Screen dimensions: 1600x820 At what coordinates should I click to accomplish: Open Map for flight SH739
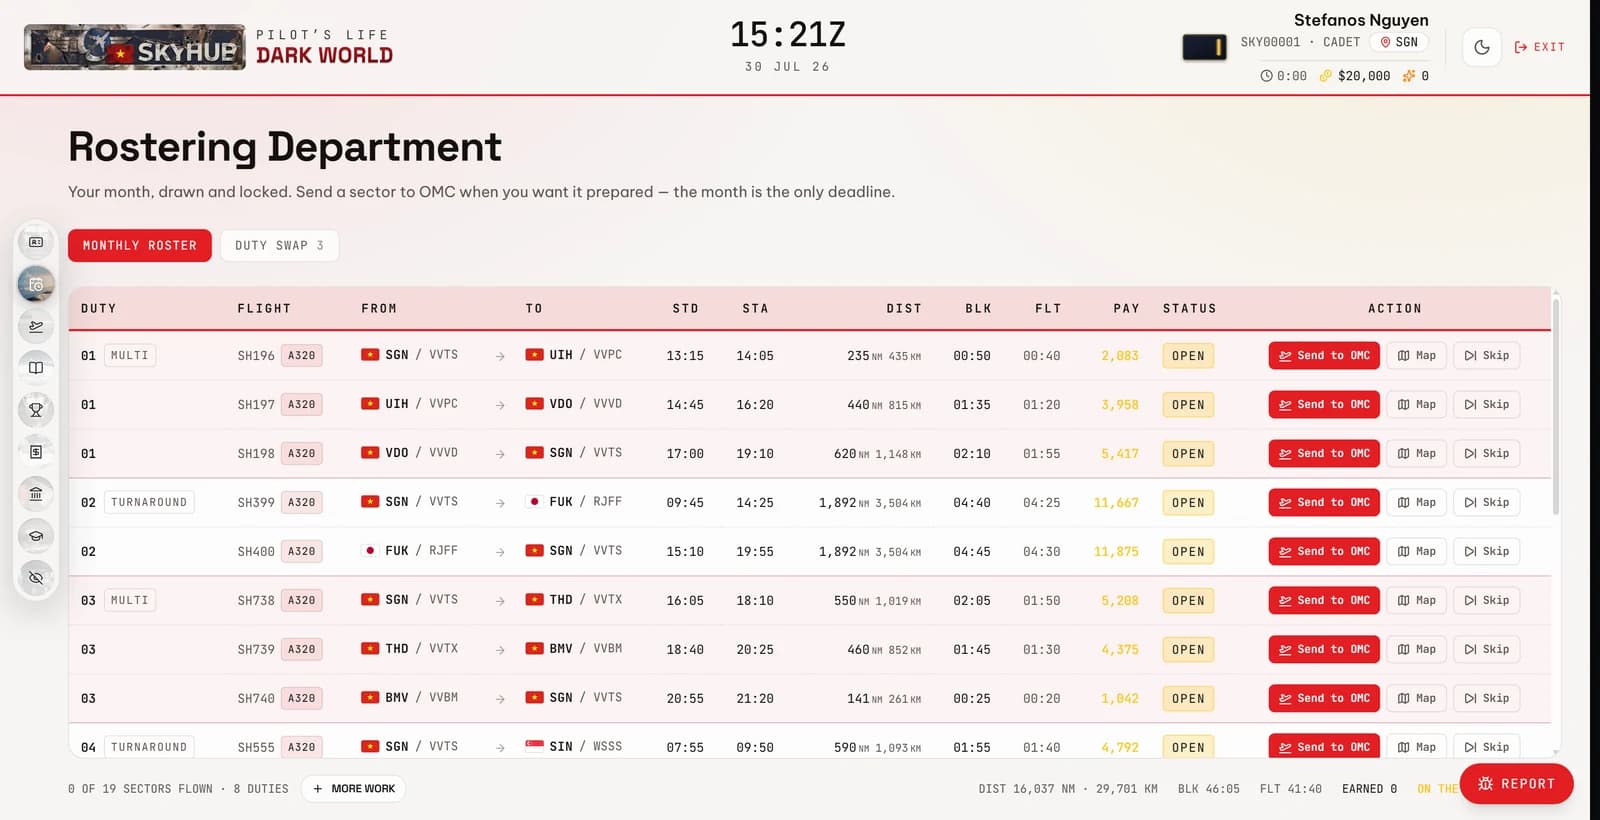tap(1416, 650)
